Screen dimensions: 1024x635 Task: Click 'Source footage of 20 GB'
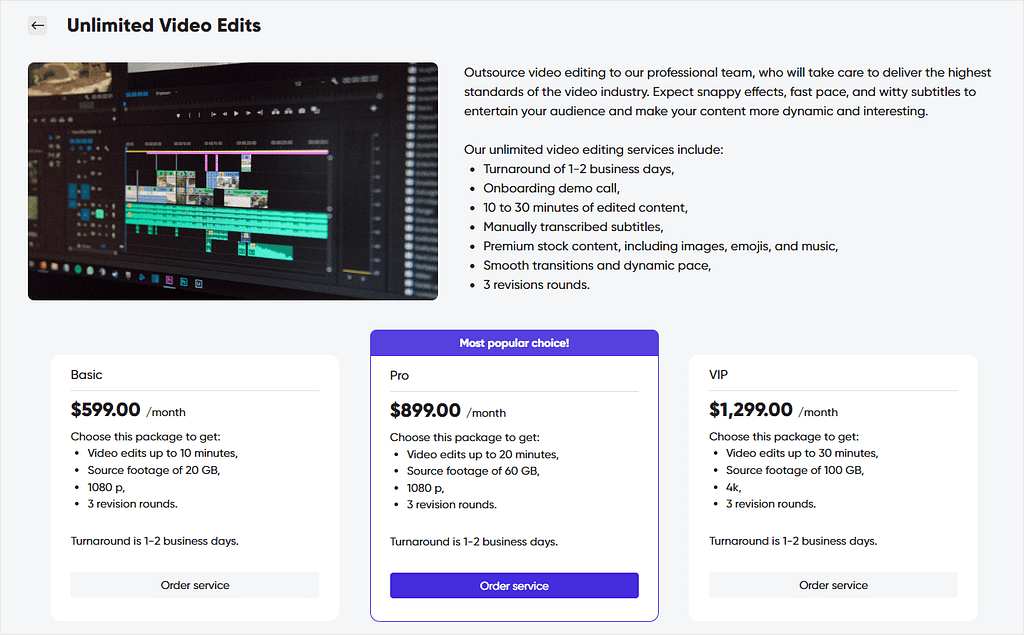(153, 470)
